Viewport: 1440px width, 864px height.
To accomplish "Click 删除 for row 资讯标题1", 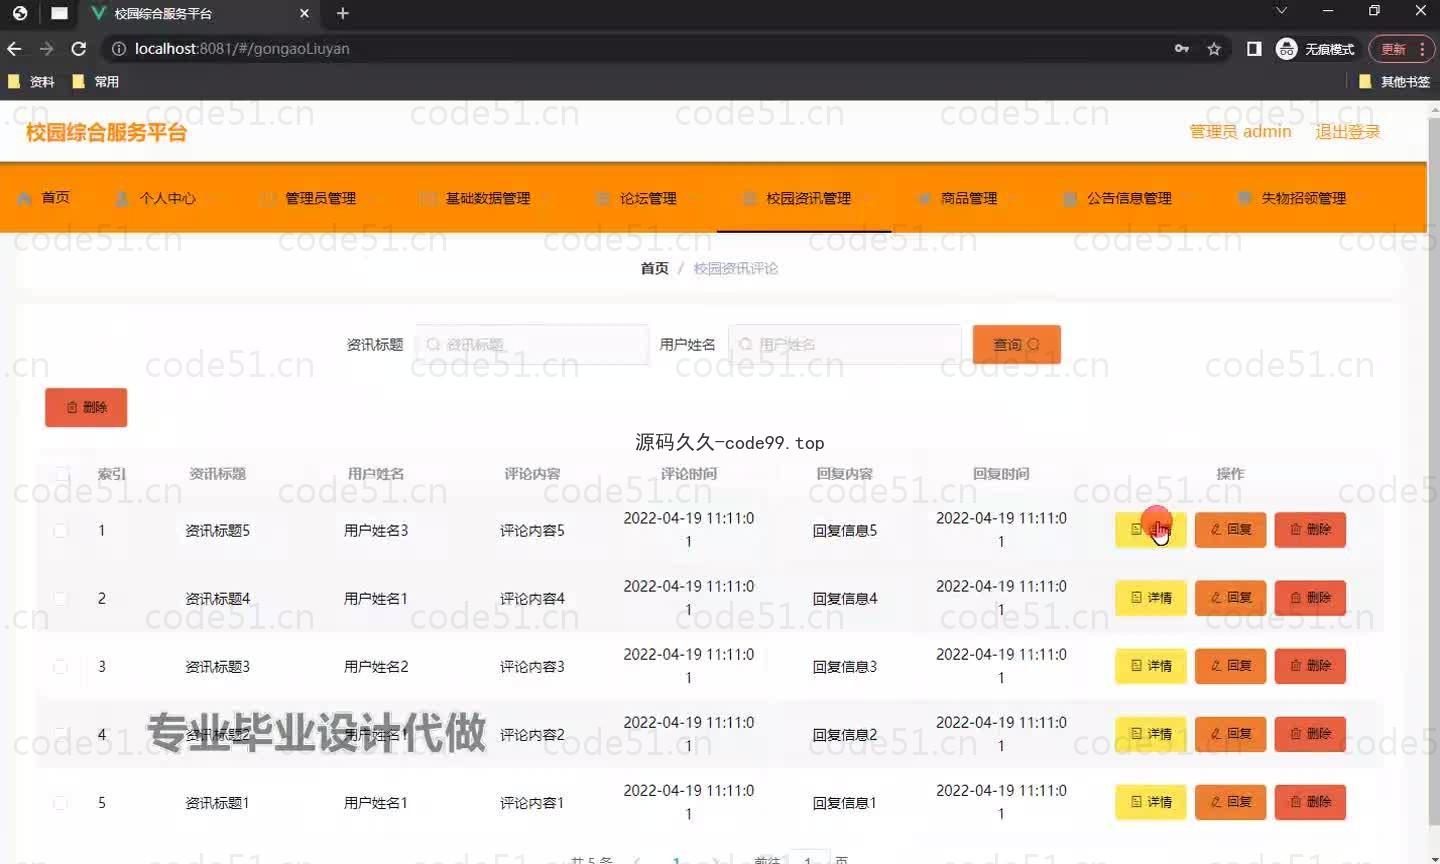I will 1311,802.
